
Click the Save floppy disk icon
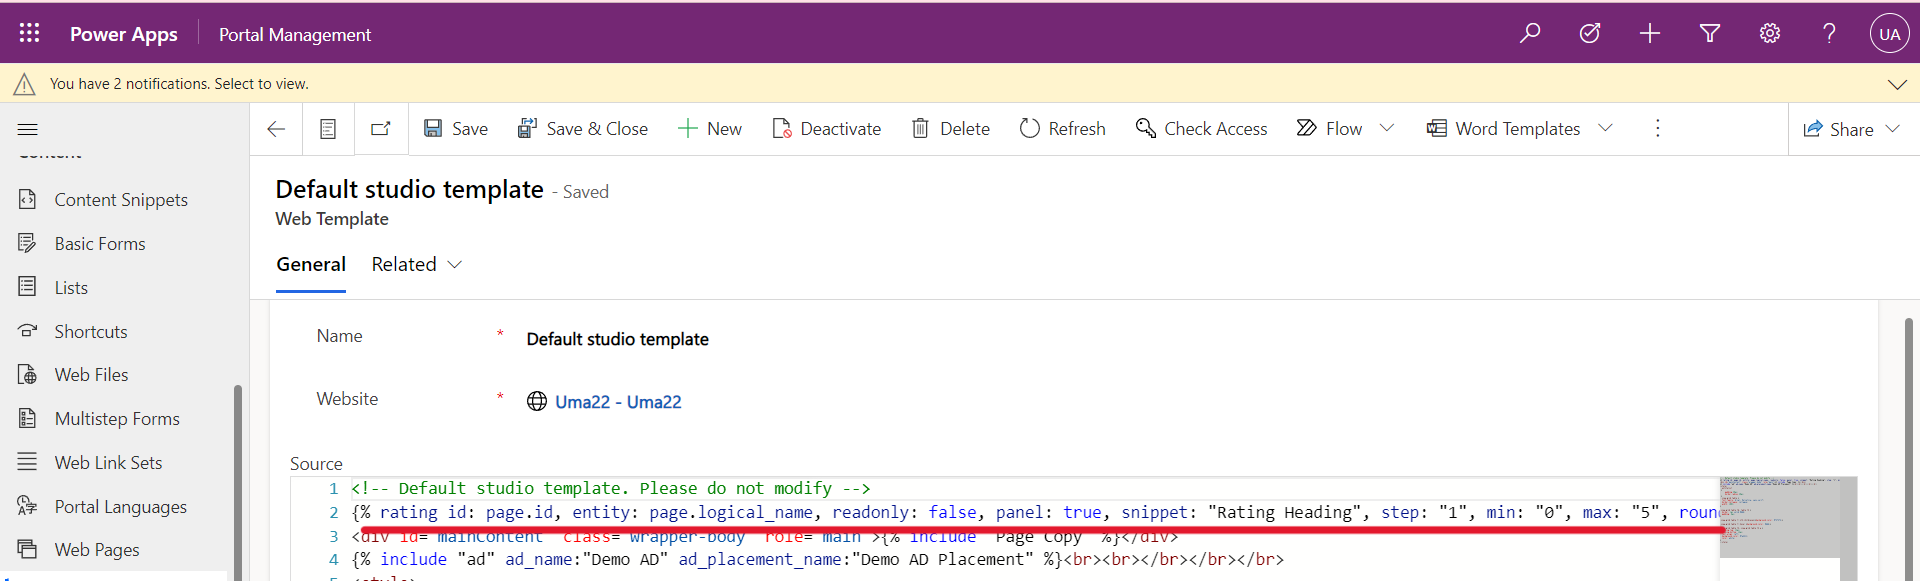[433, 129]
